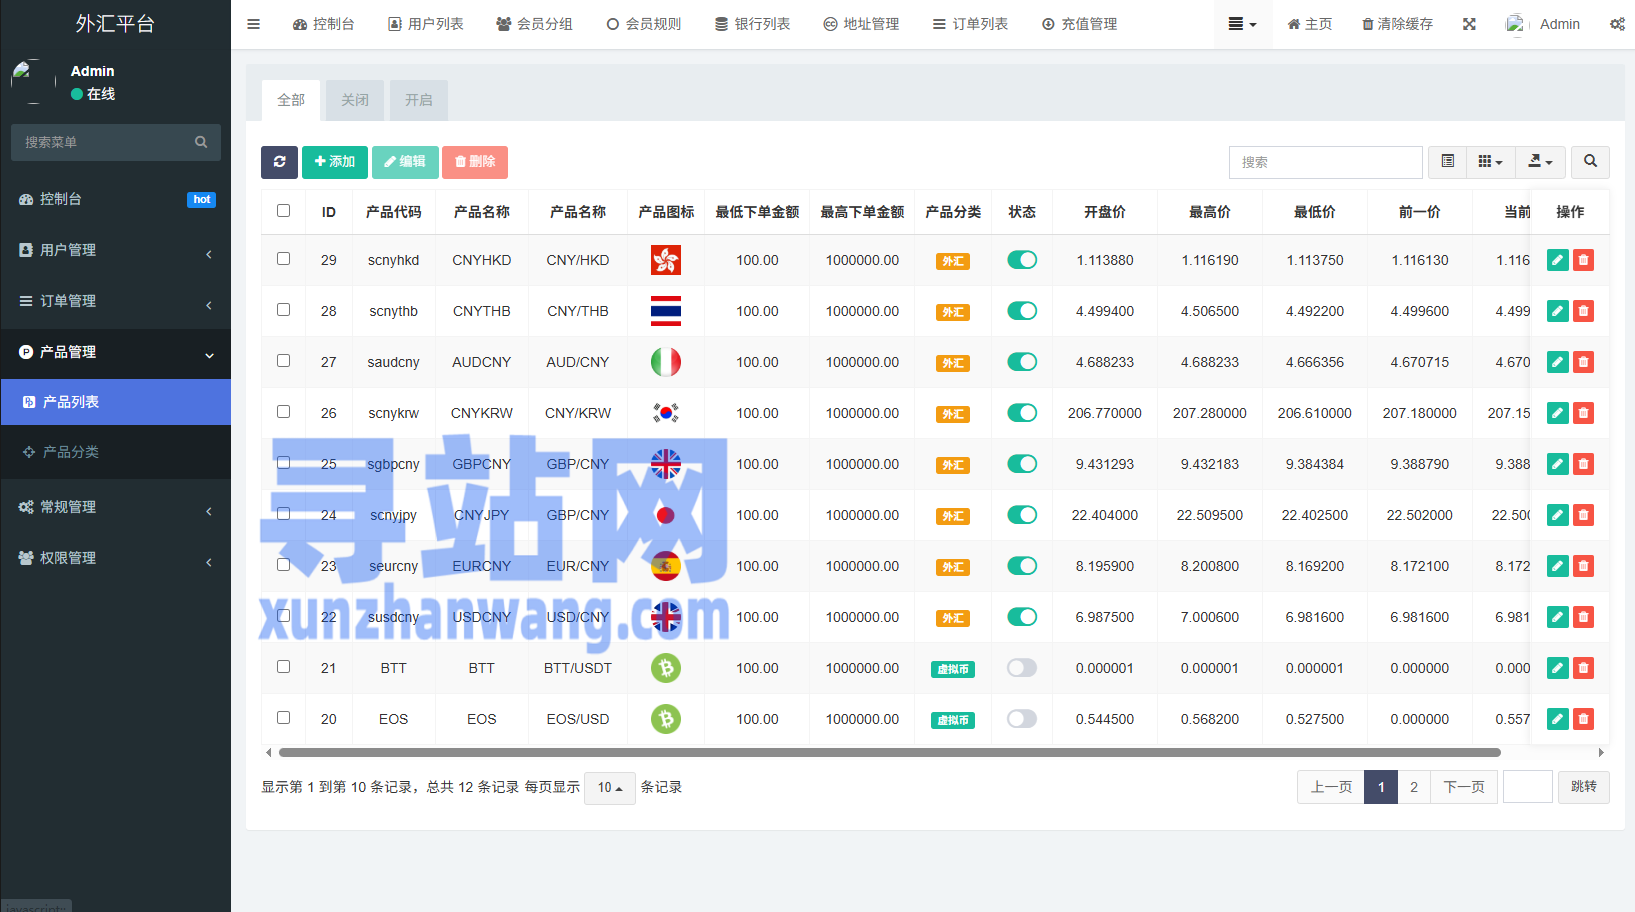Viewport: 1635px width, 912px height.
Task: Enable the status switch for EOS product
Action: coord(1021,719)
